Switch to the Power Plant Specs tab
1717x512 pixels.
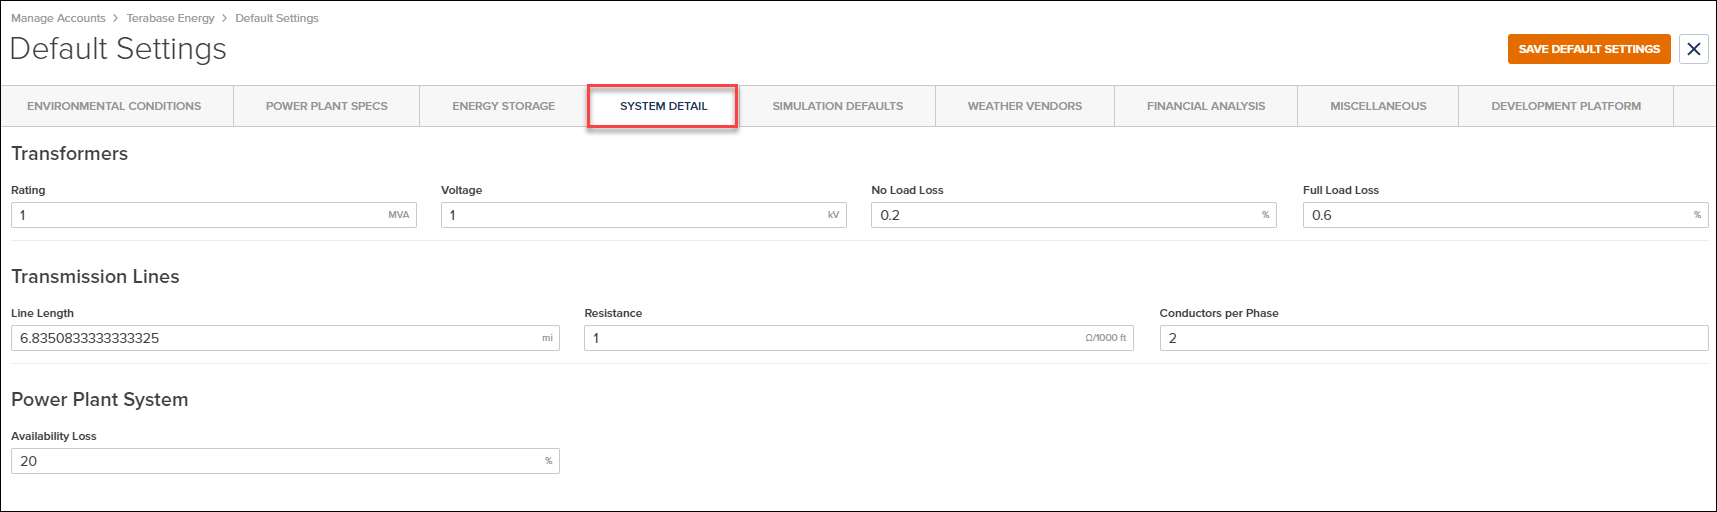point(327,106)
